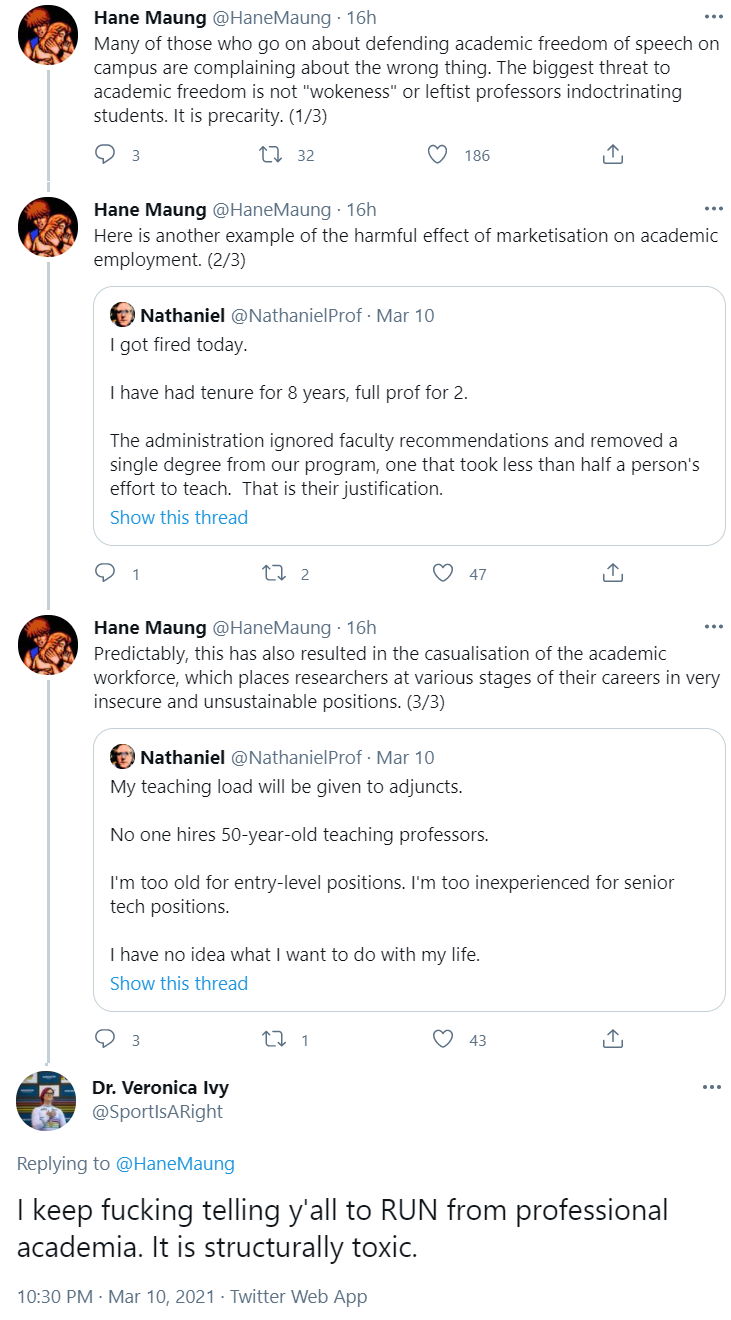731x1320 pixels.
Task: Show this thread under 'I got fired today'
Action: click(x=179, y=517)
